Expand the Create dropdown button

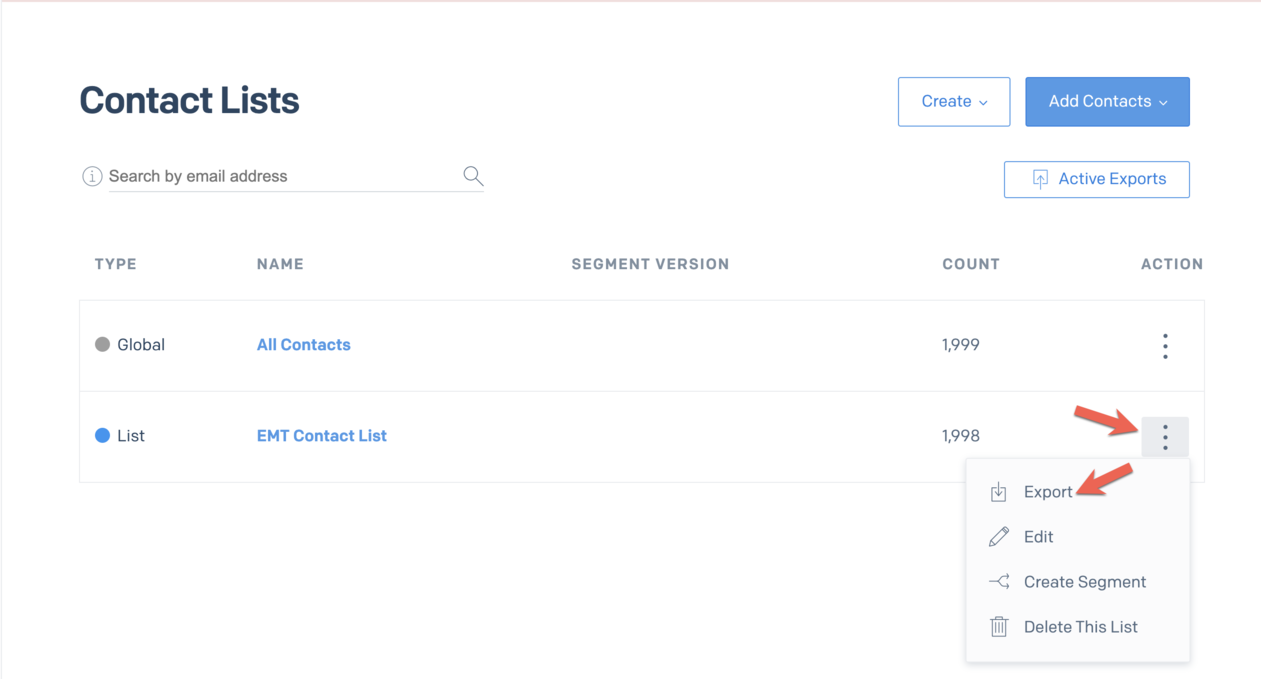click(x=954, y=102)
